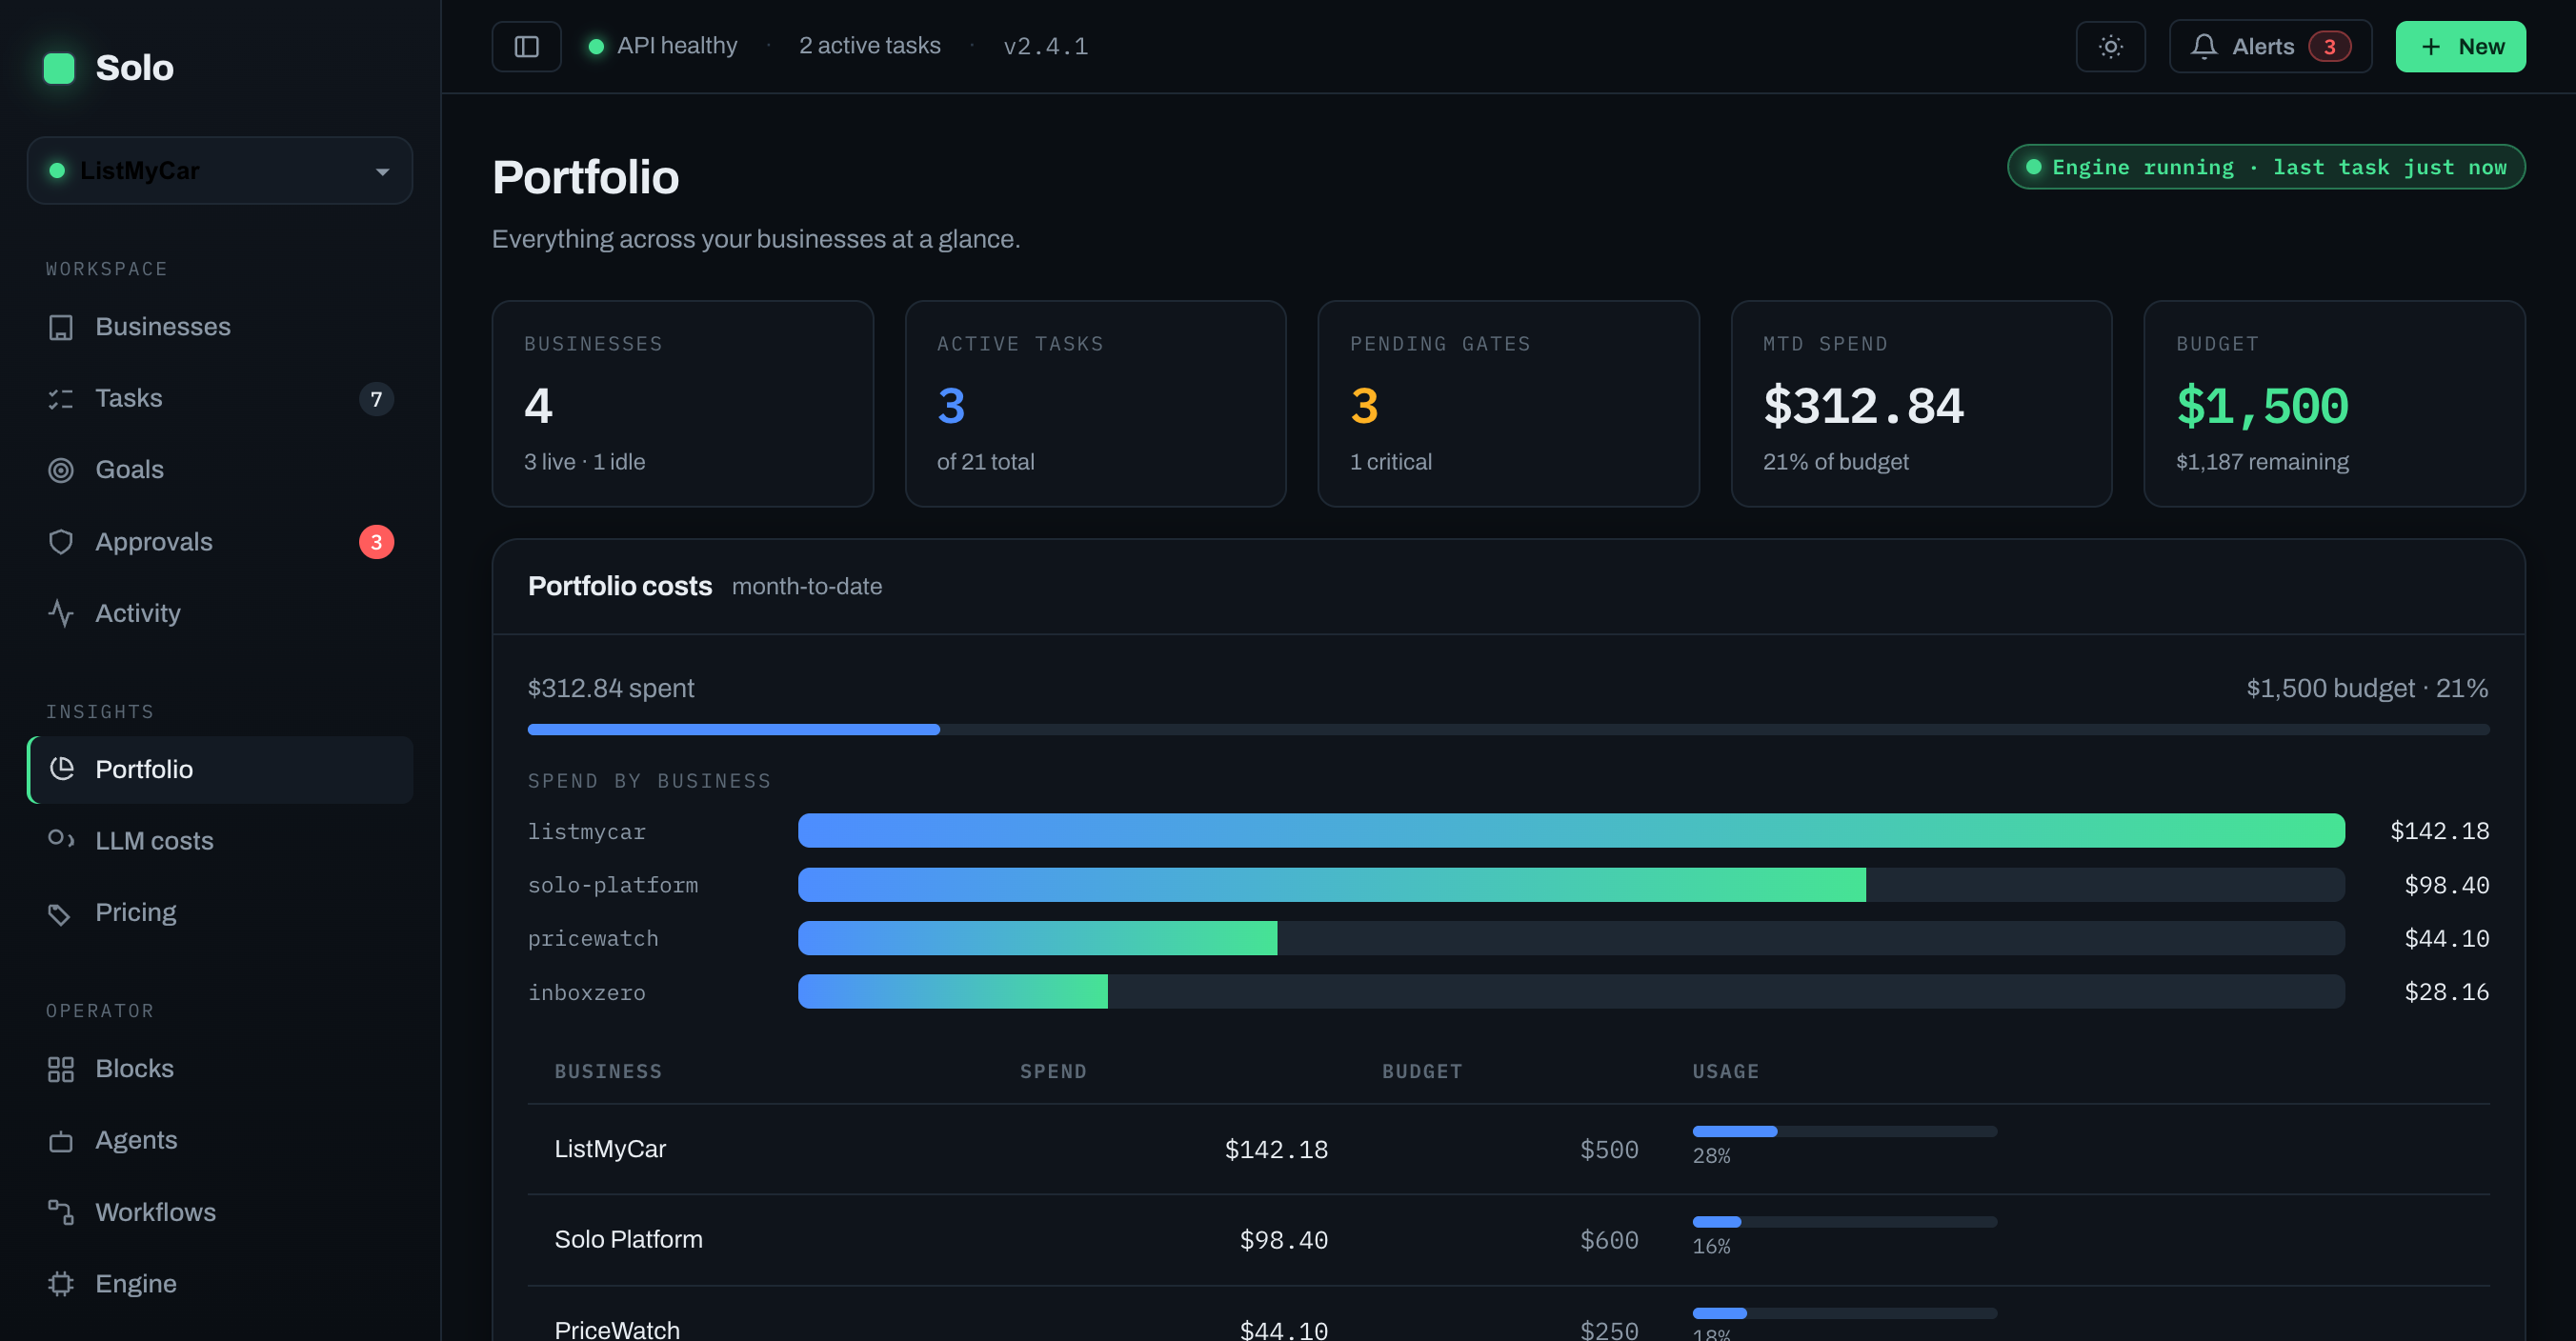
Task: Select the LLM costs menu item
Action: pos(220,840)
